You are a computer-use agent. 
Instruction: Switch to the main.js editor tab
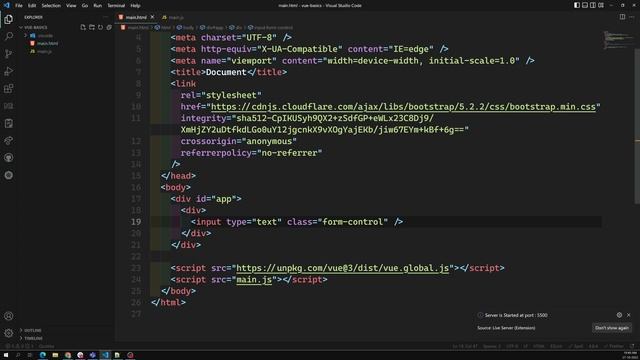click(x=173, y=17)
